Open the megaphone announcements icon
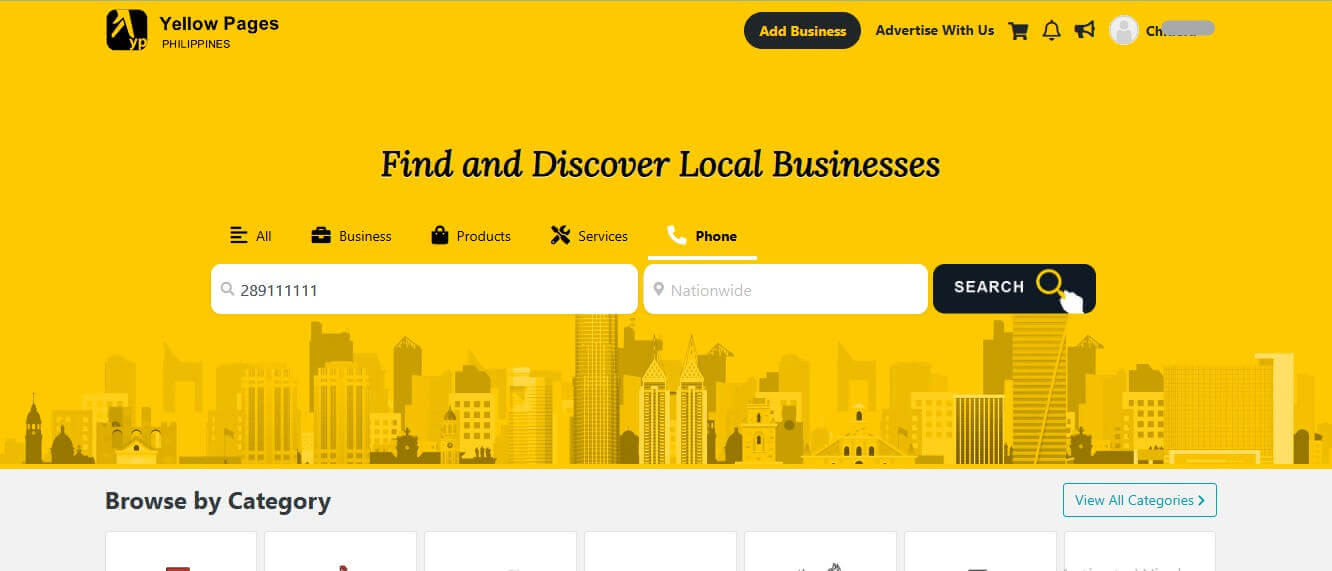The height and width of the screenshot is (571, 1332). tap(1085, 31)
